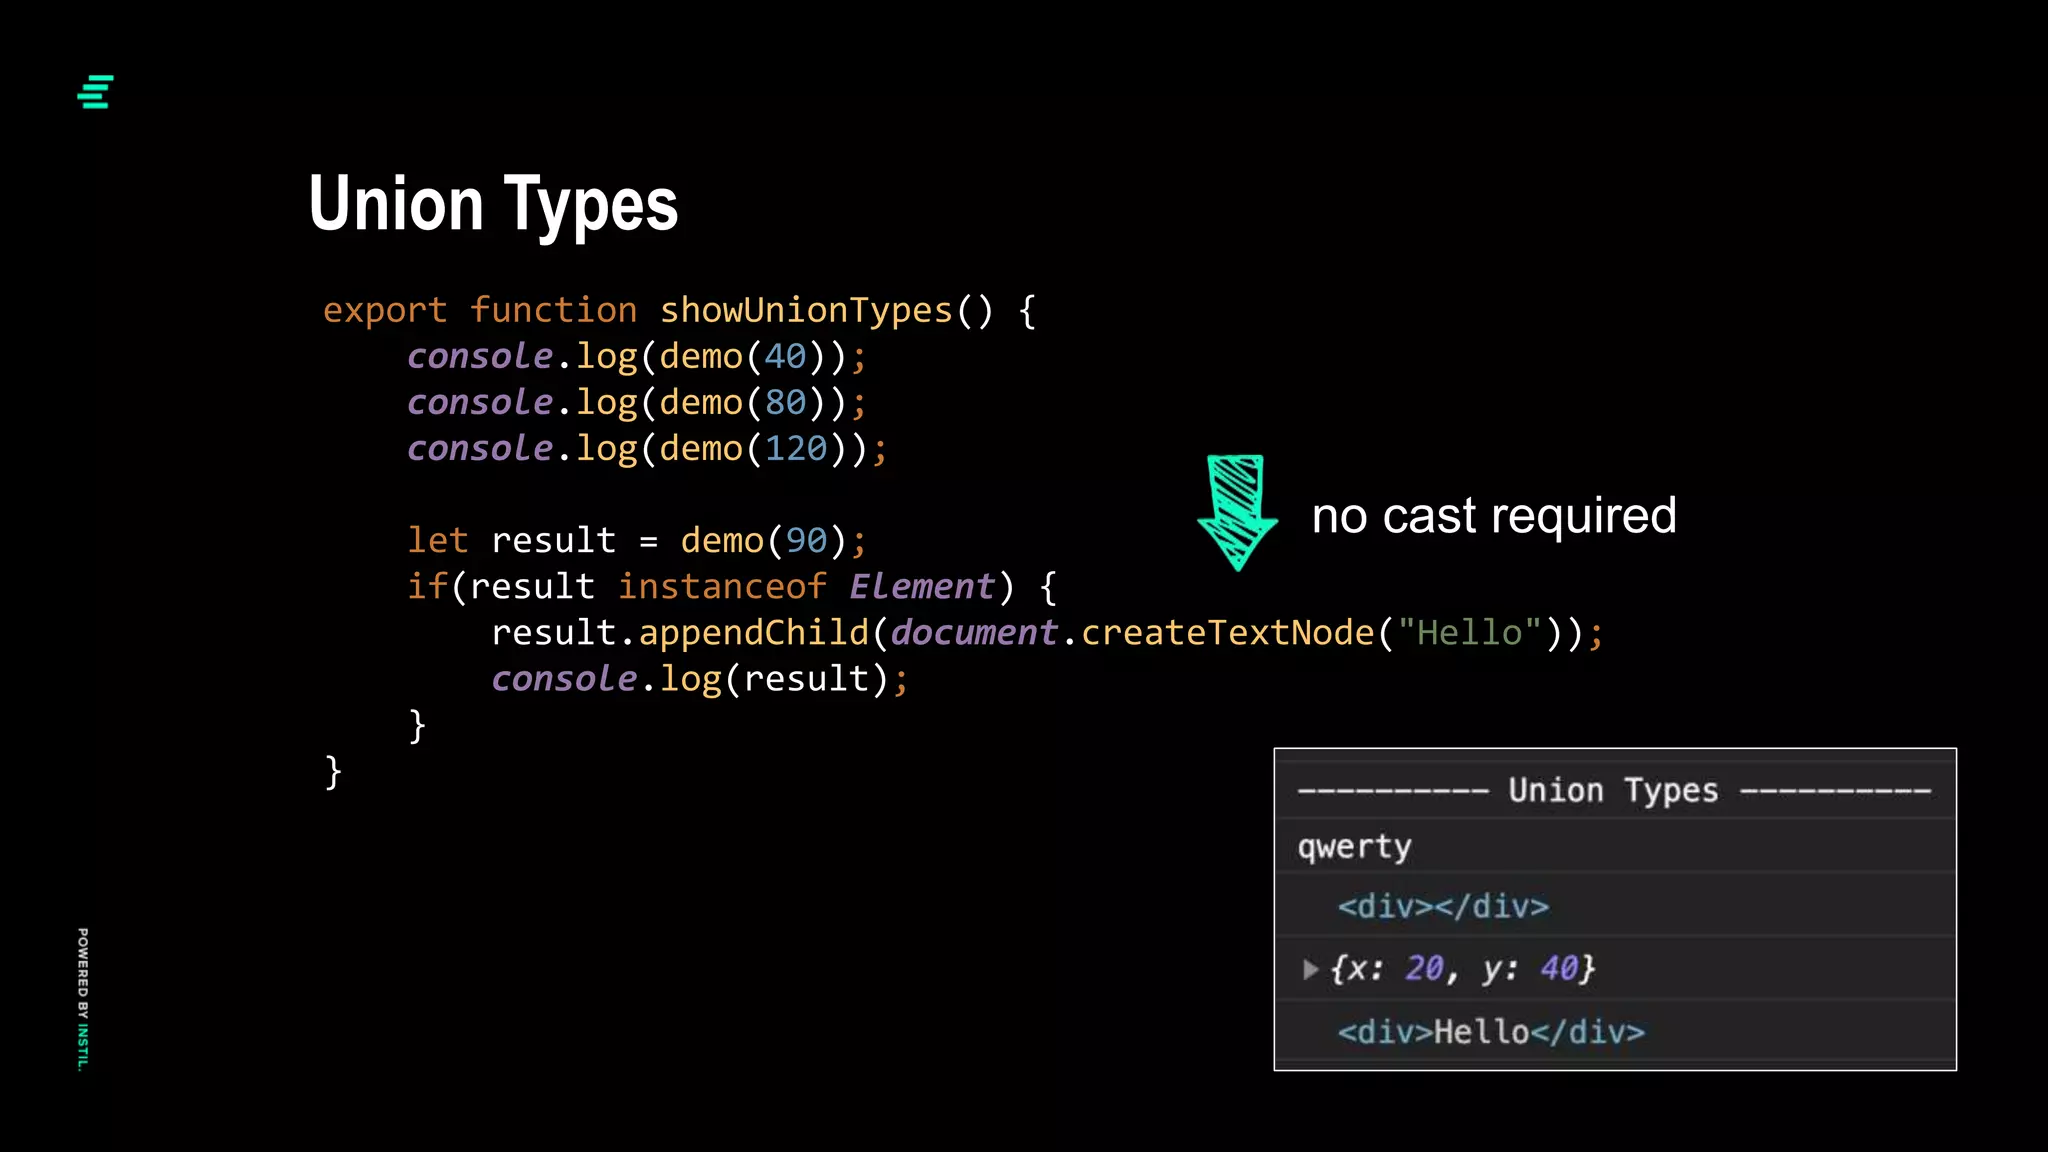Click 'let result = demo(90)' line
The image size is (2048, 1152).
coord(636,541)
